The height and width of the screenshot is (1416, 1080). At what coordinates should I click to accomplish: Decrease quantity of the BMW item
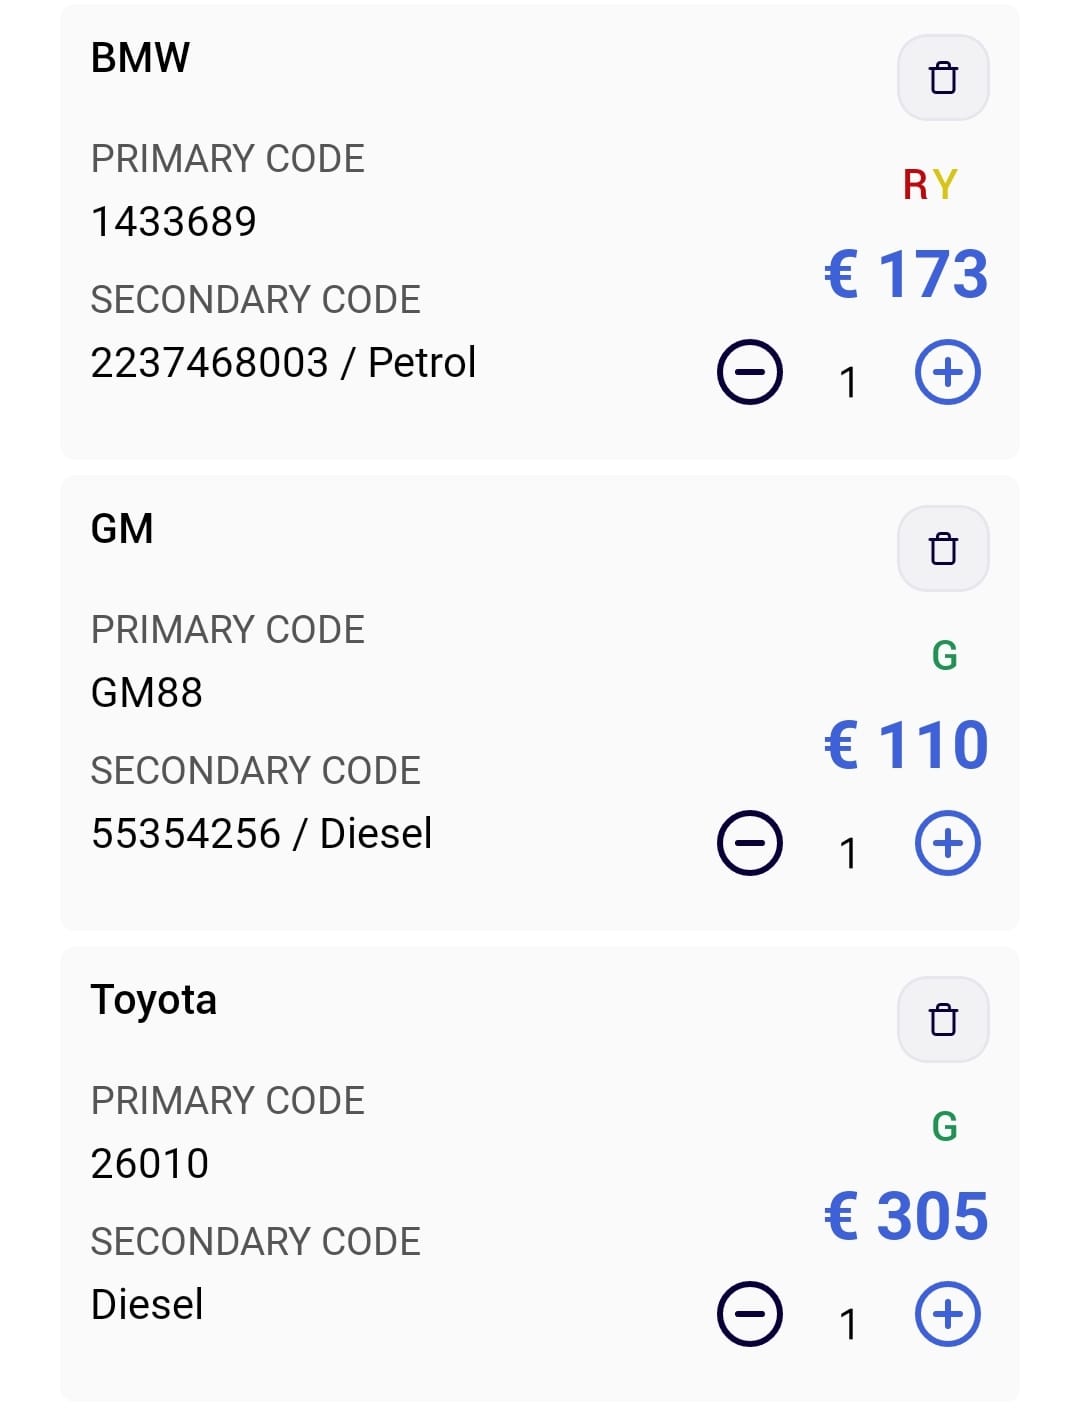click(x=750, y=373)
